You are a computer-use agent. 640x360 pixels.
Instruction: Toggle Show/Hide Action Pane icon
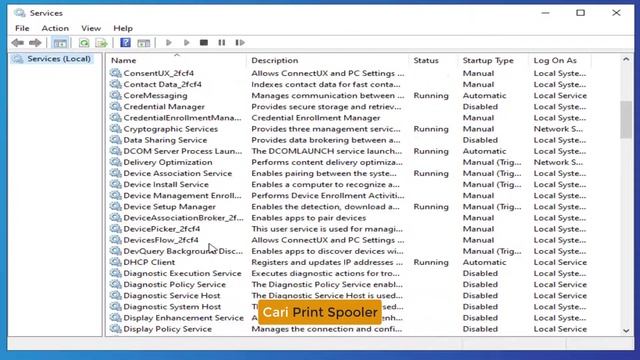click(143, 42)
